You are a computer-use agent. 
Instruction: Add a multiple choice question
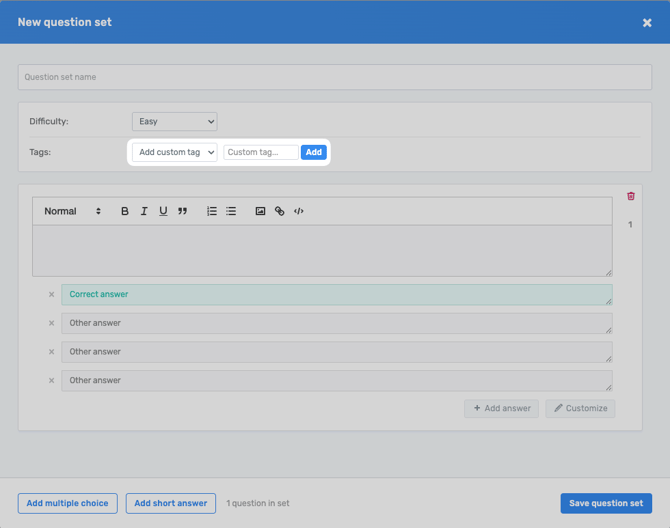click(67, 503)
